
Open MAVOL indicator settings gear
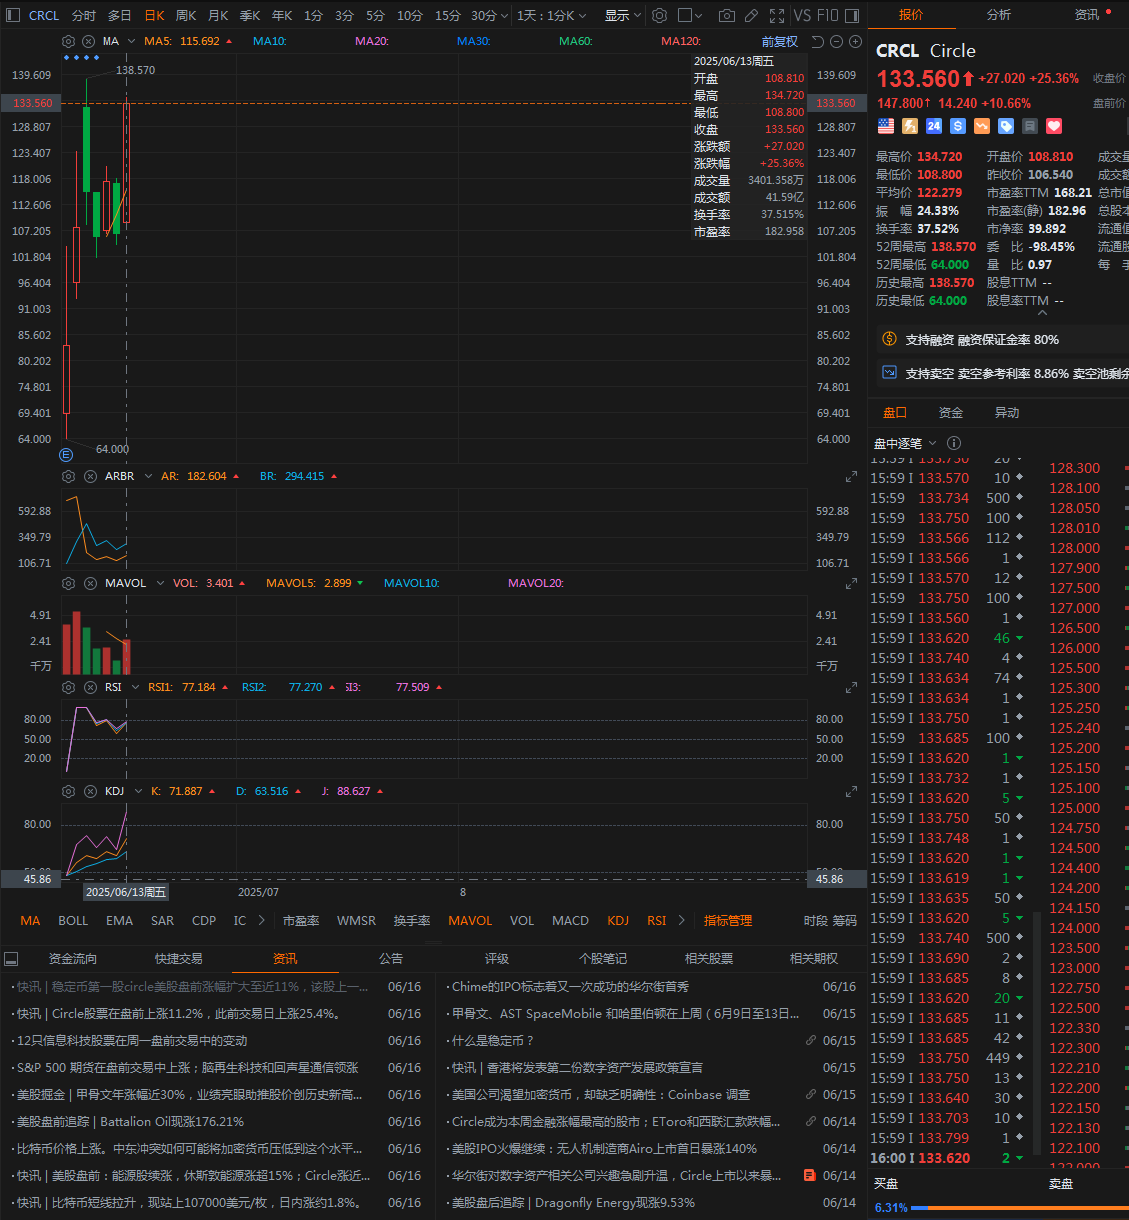tap(68, 583)
